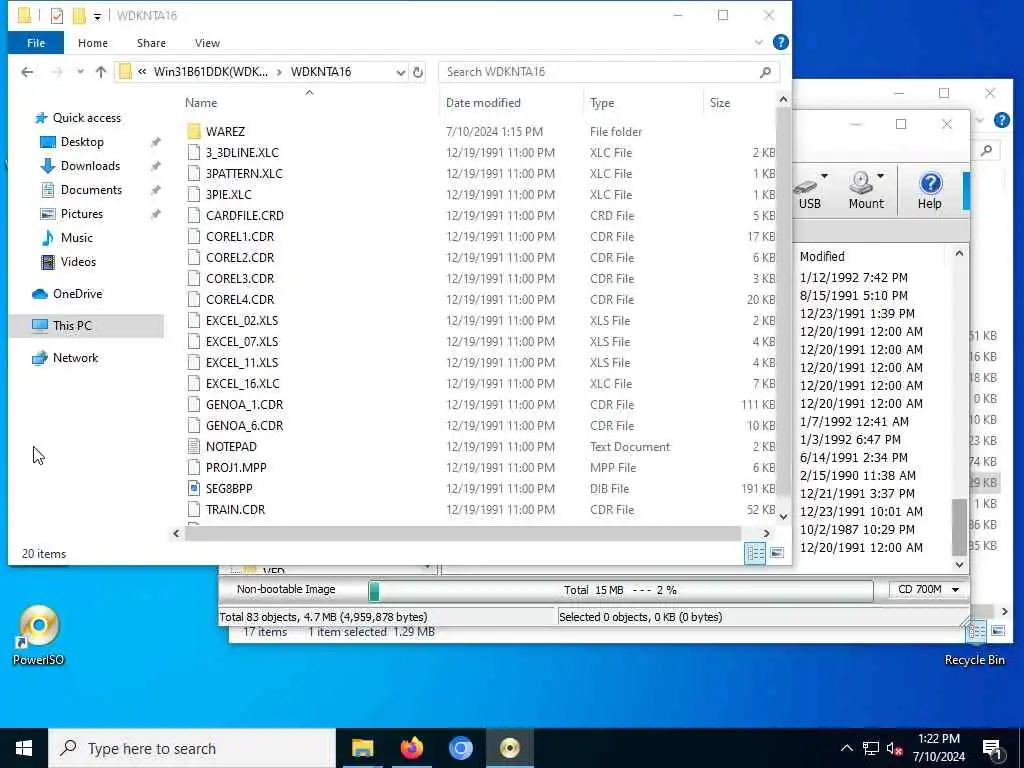Open the View ribbon tab
The width and height of the screenshot is (1024, 768).
click(207, 43)
